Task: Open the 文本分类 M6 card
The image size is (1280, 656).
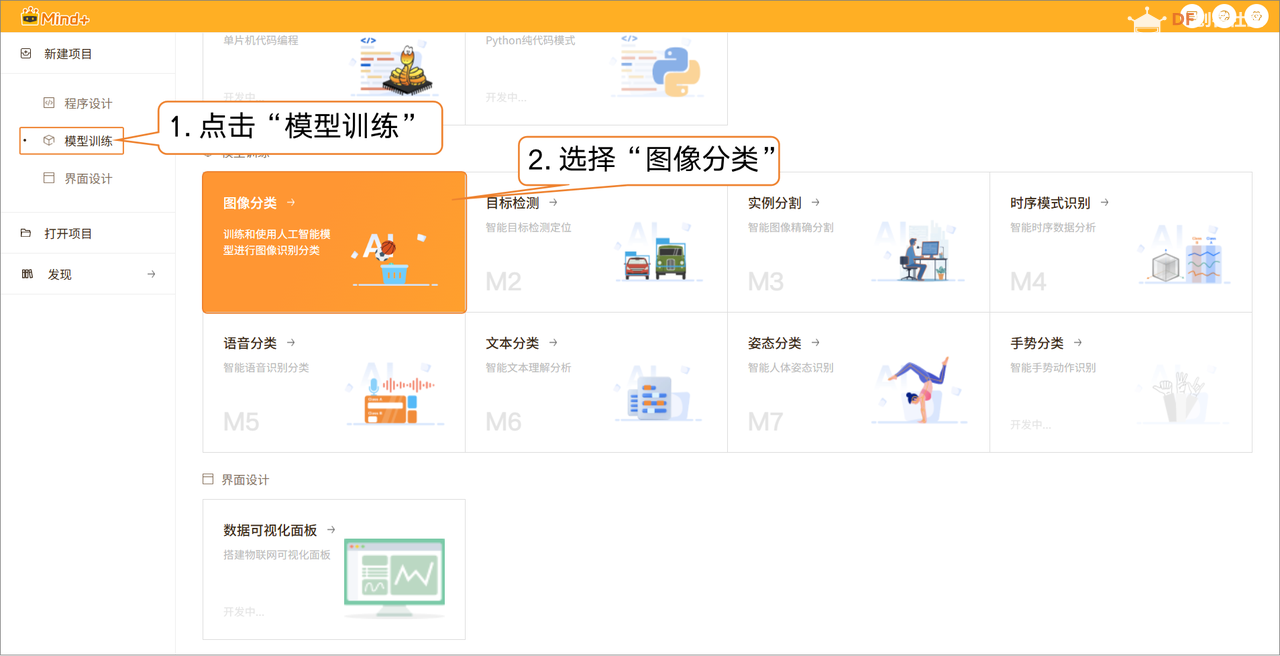Action: tap(596, 382)
